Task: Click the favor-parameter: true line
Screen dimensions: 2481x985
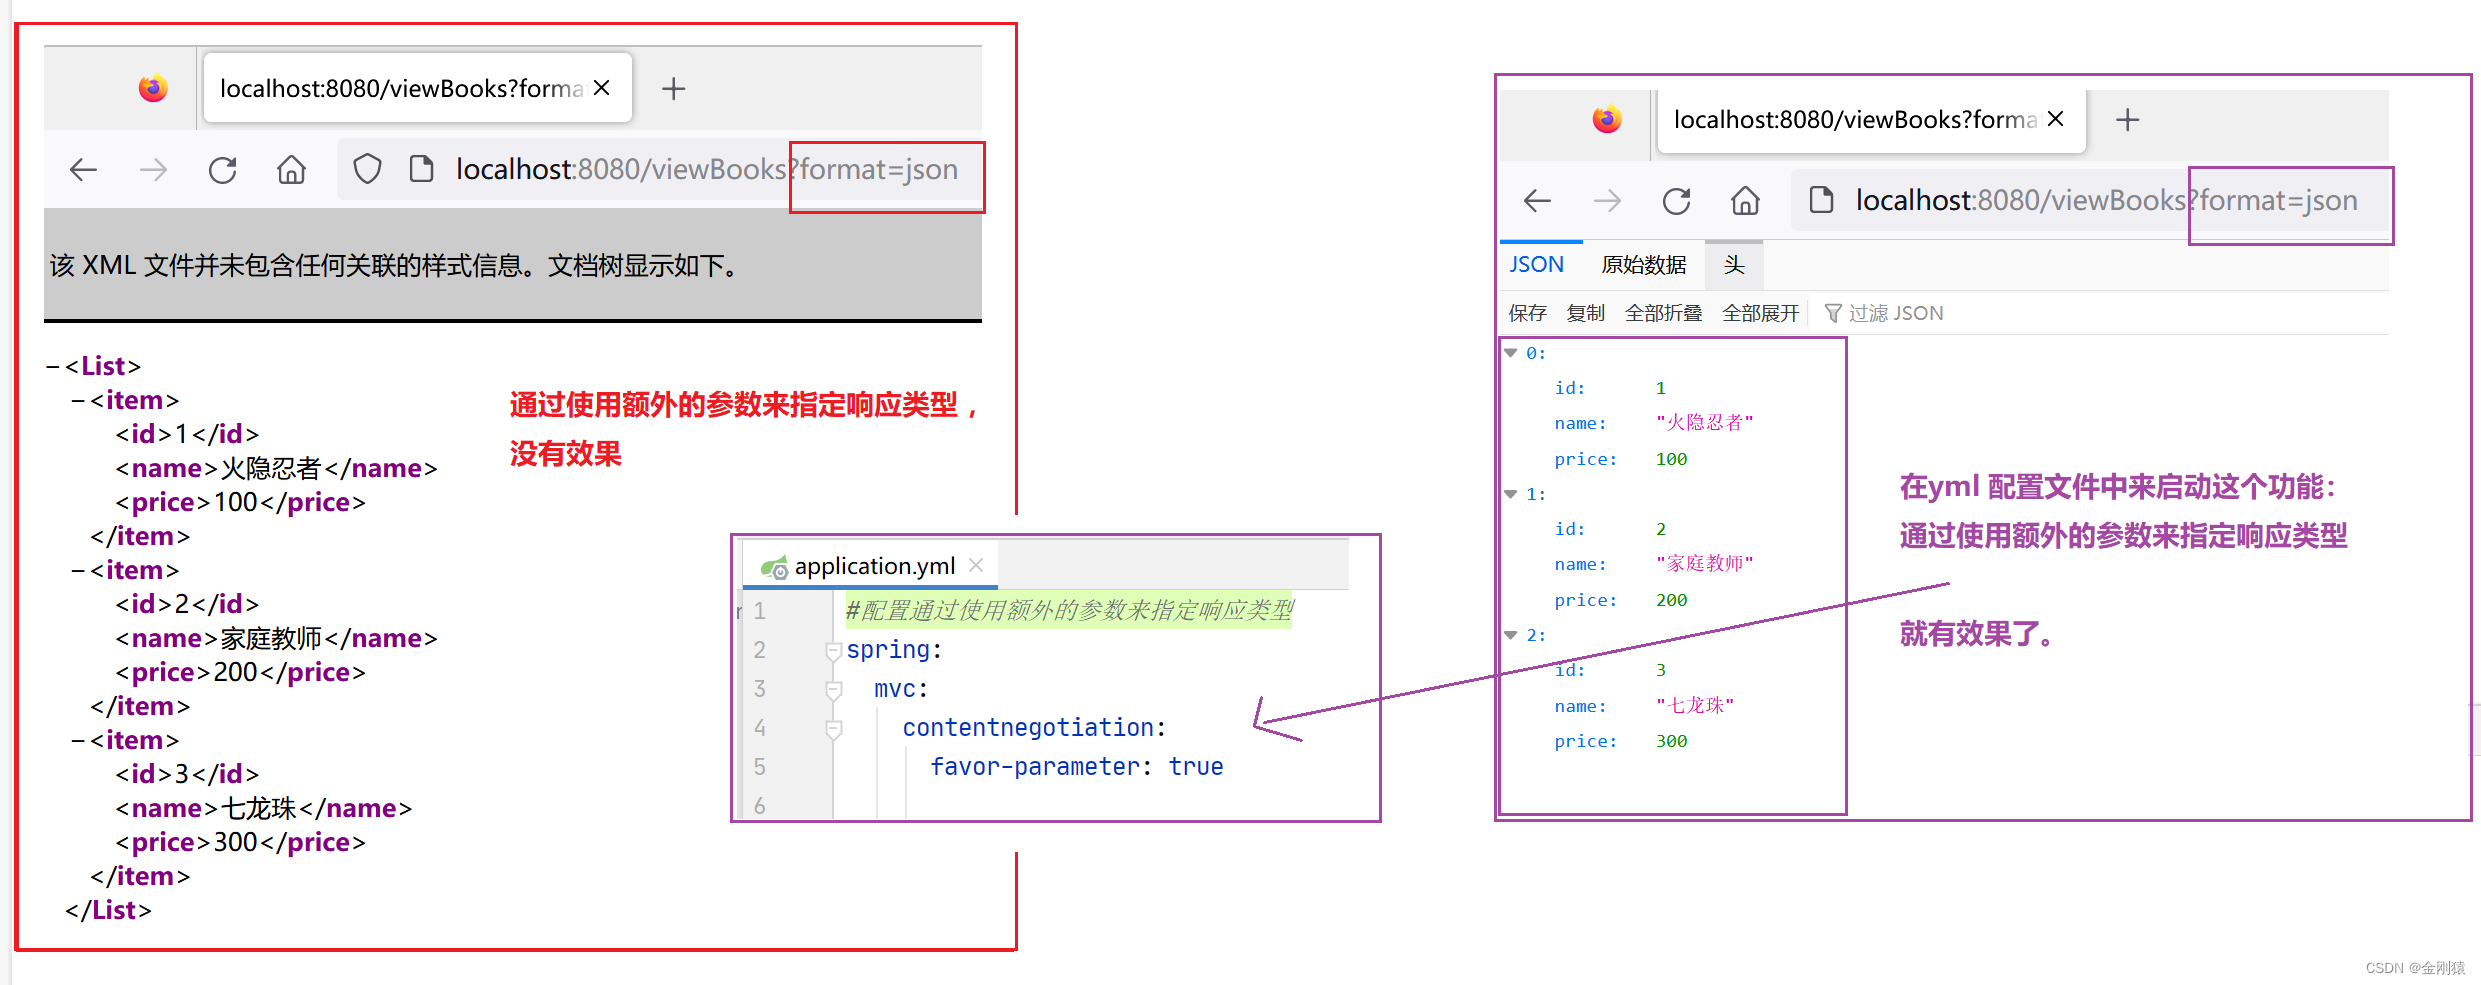Action: click(1077, 767)
